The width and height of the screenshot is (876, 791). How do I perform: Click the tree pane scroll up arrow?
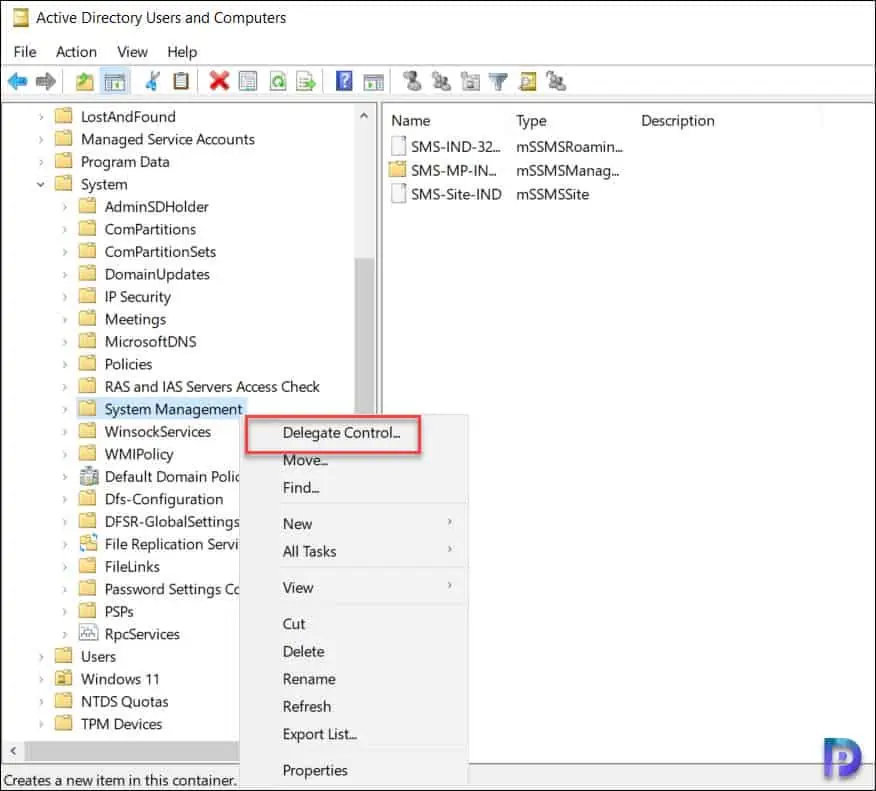[x=364, y=116]
